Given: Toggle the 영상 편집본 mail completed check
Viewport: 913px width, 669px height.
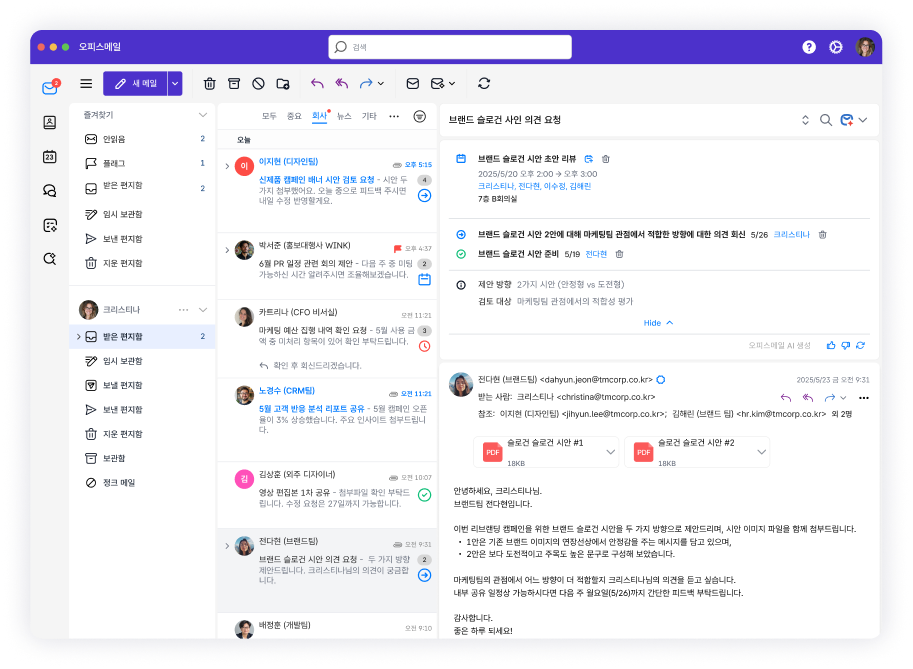Looking at the screenshot, I should 424,495.
